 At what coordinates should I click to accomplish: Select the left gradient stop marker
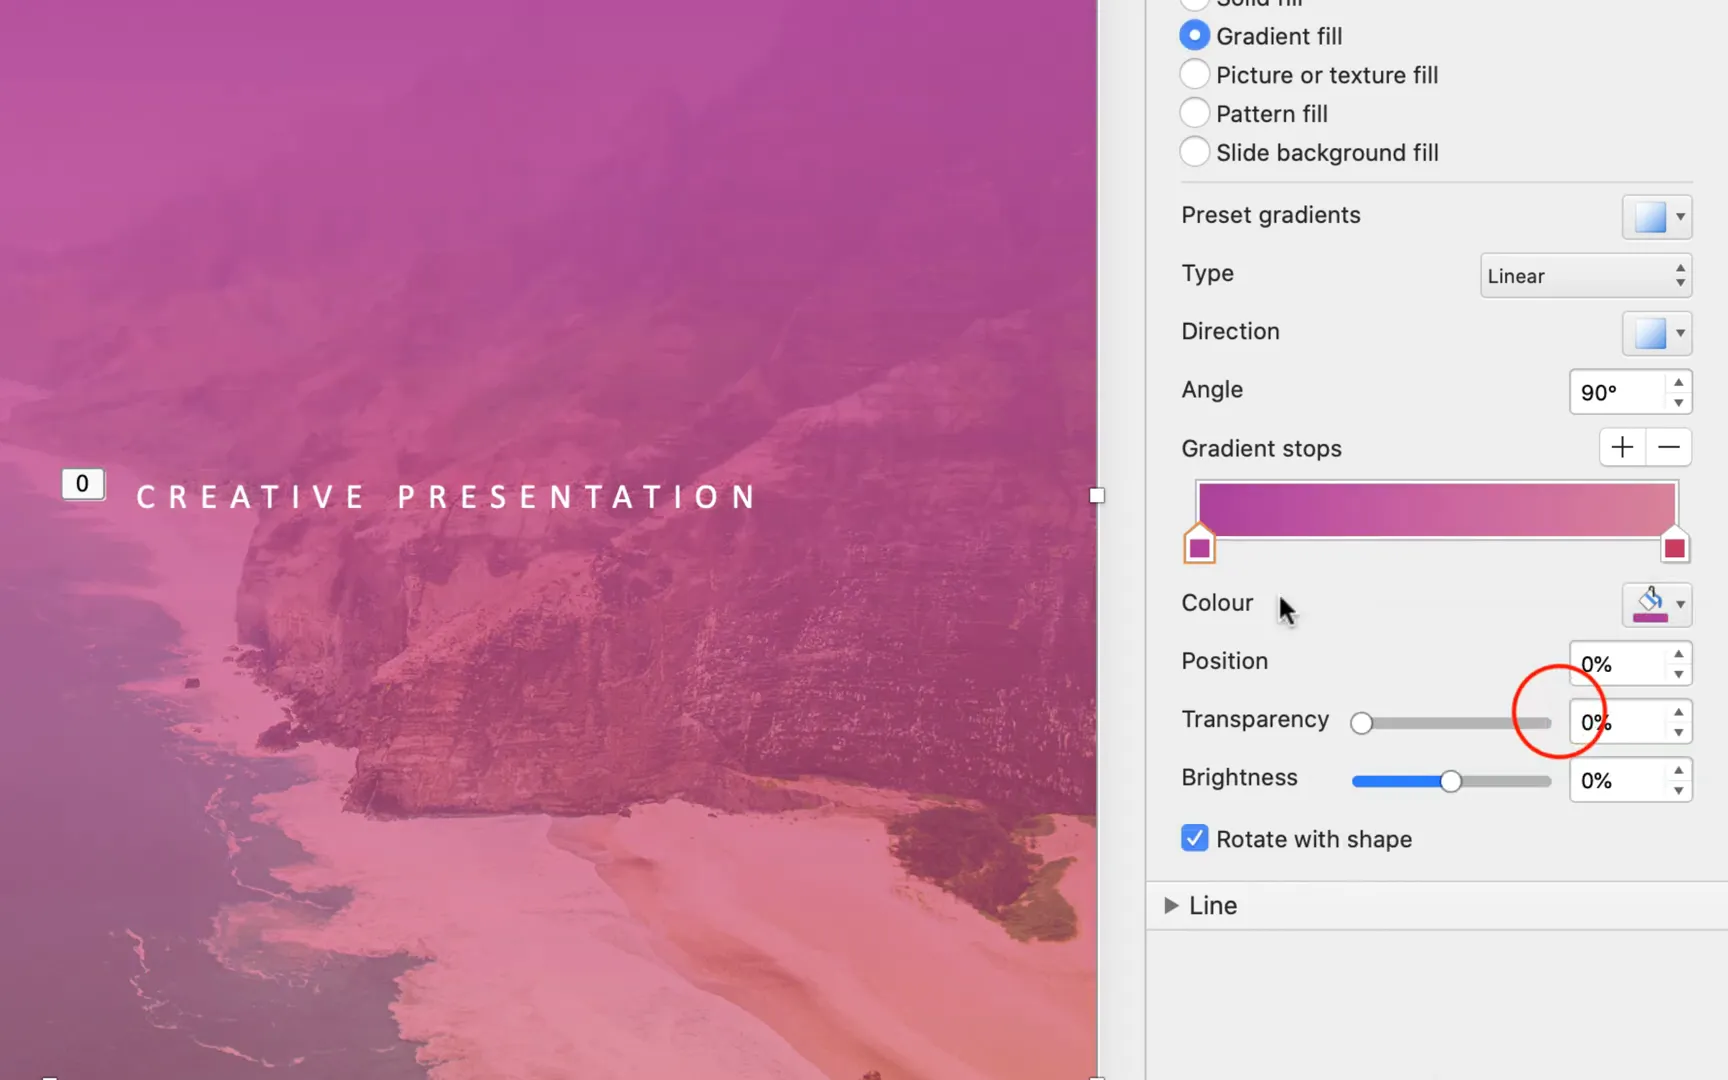(1199, 545)
